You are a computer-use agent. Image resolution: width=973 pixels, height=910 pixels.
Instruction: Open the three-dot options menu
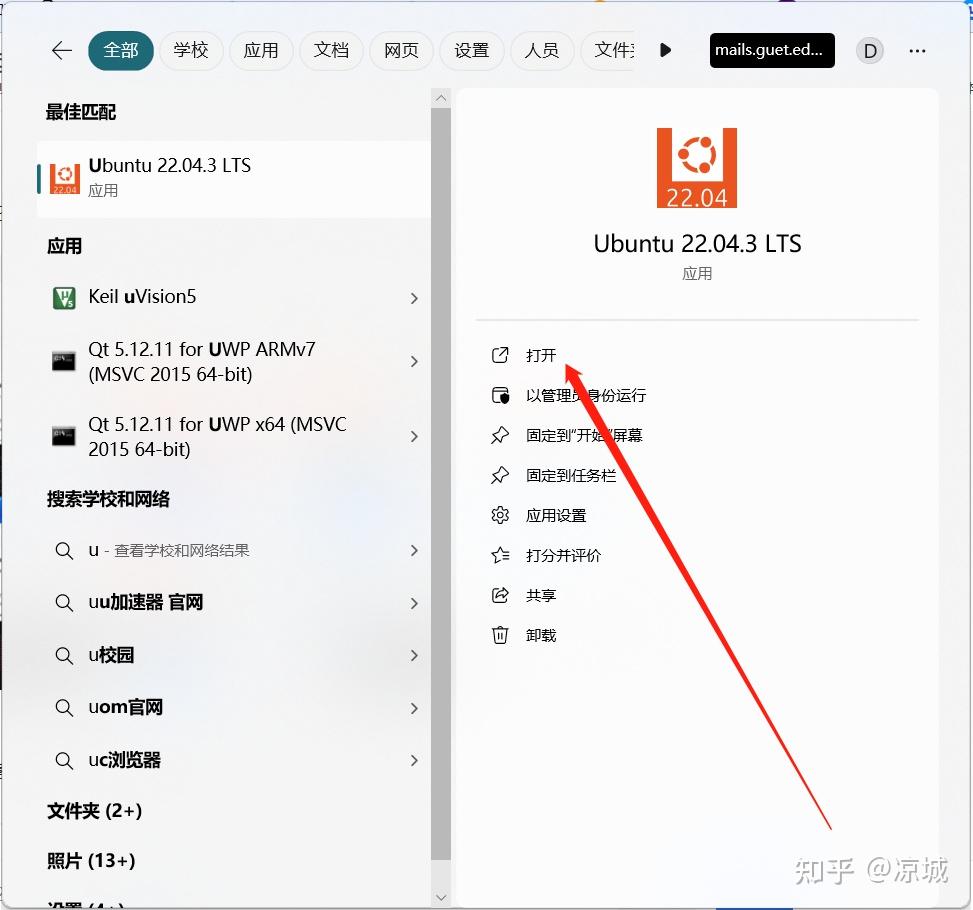[x=917, y=51]
